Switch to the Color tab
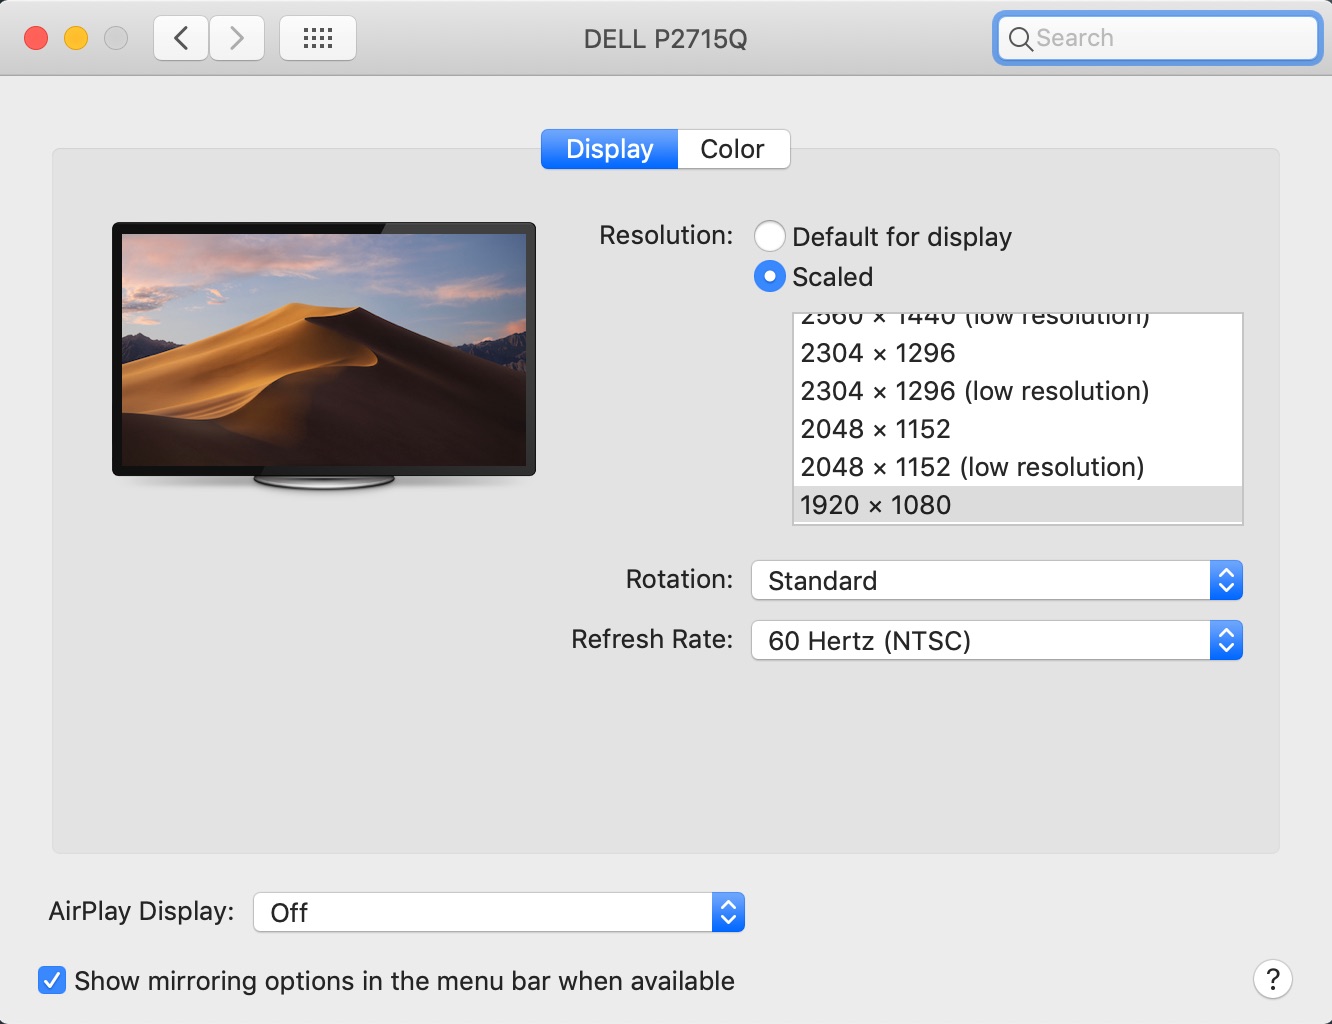The width and height of the screenshot is (1332, 1024). [732, 149]
